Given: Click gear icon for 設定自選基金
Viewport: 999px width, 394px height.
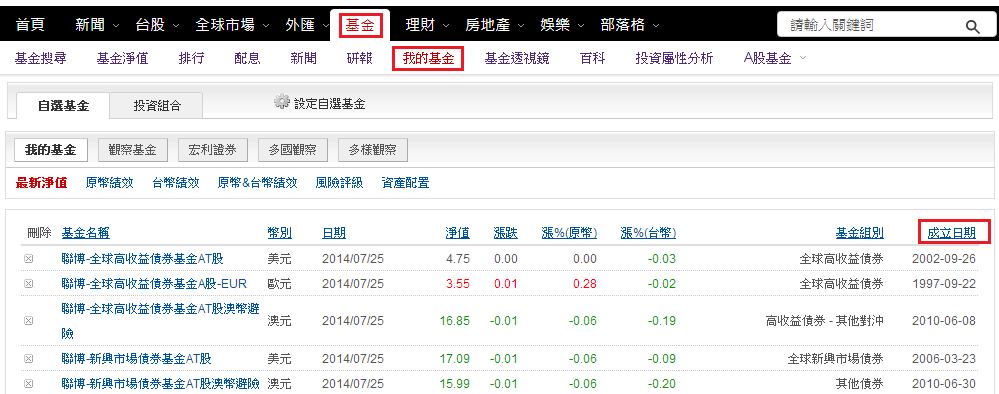Looking at the screenshot, I should pos(282,102).
